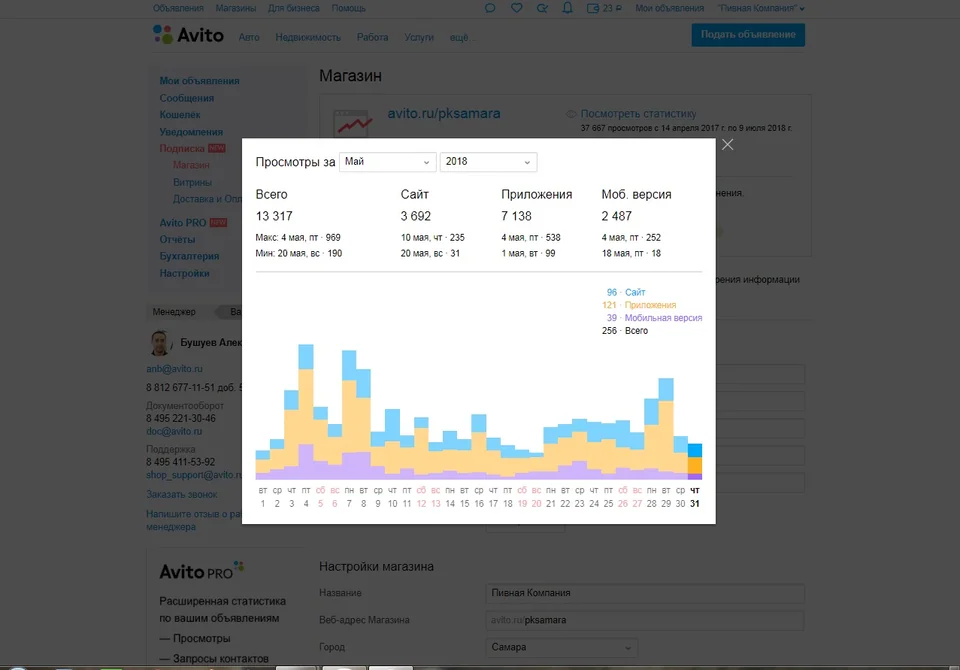
Task: Open Мои объявления in the top bar
Action: coord(669,8)
